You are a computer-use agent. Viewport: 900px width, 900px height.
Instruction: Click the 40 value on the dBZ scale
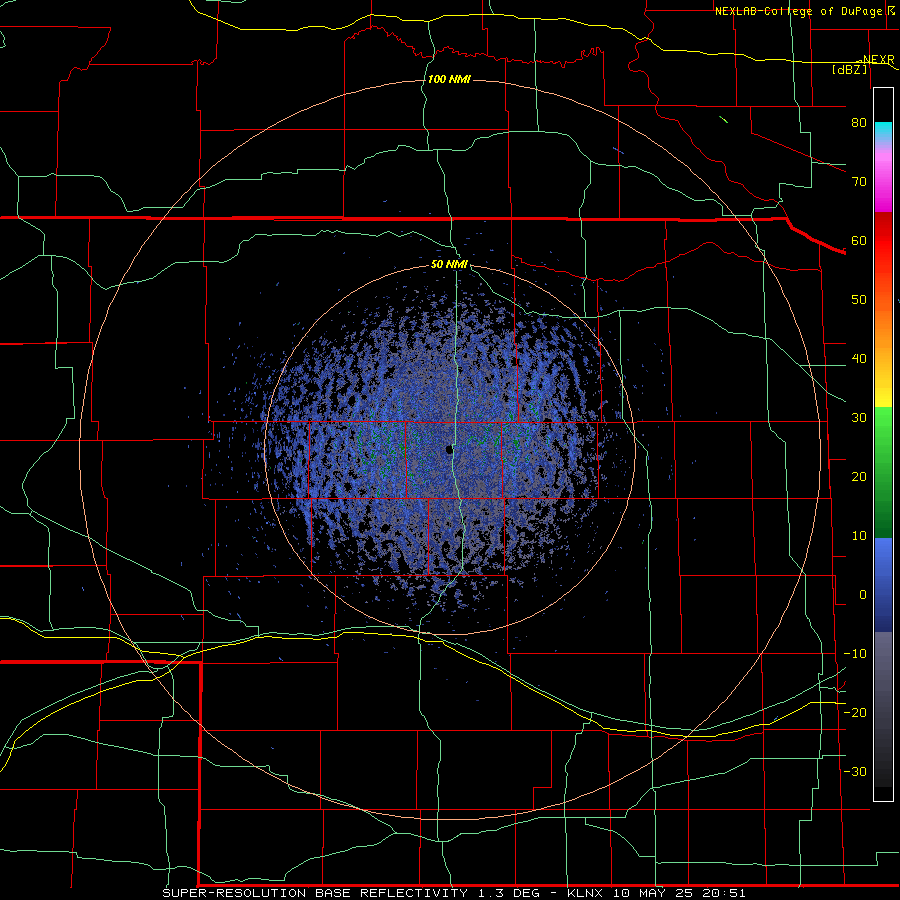(x=859, y=359)
